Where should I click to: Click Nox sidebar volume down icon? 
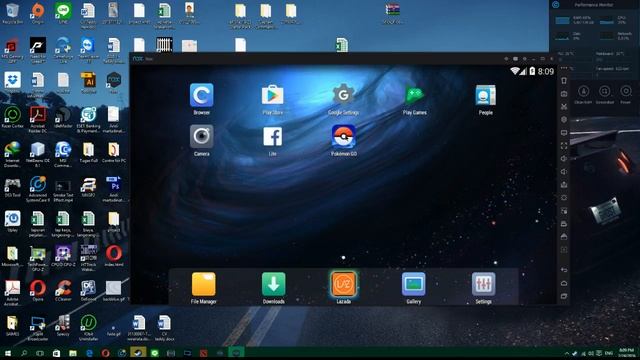tap(564, 172)
